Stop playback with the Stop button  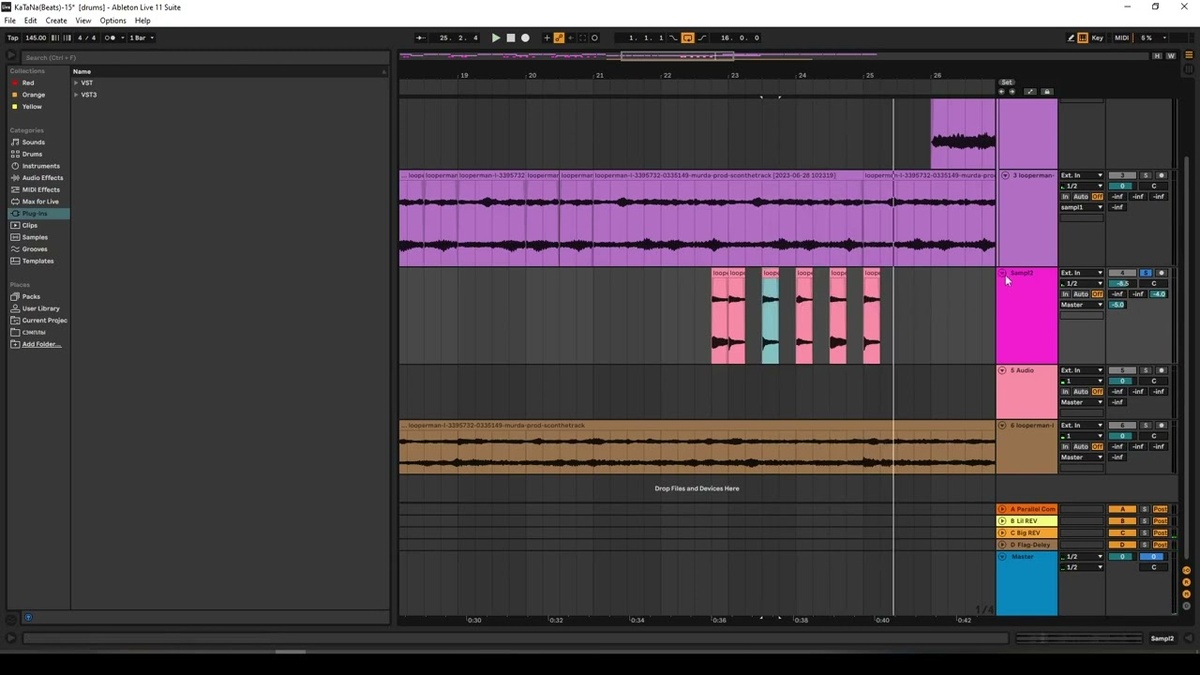click(510, 38)
